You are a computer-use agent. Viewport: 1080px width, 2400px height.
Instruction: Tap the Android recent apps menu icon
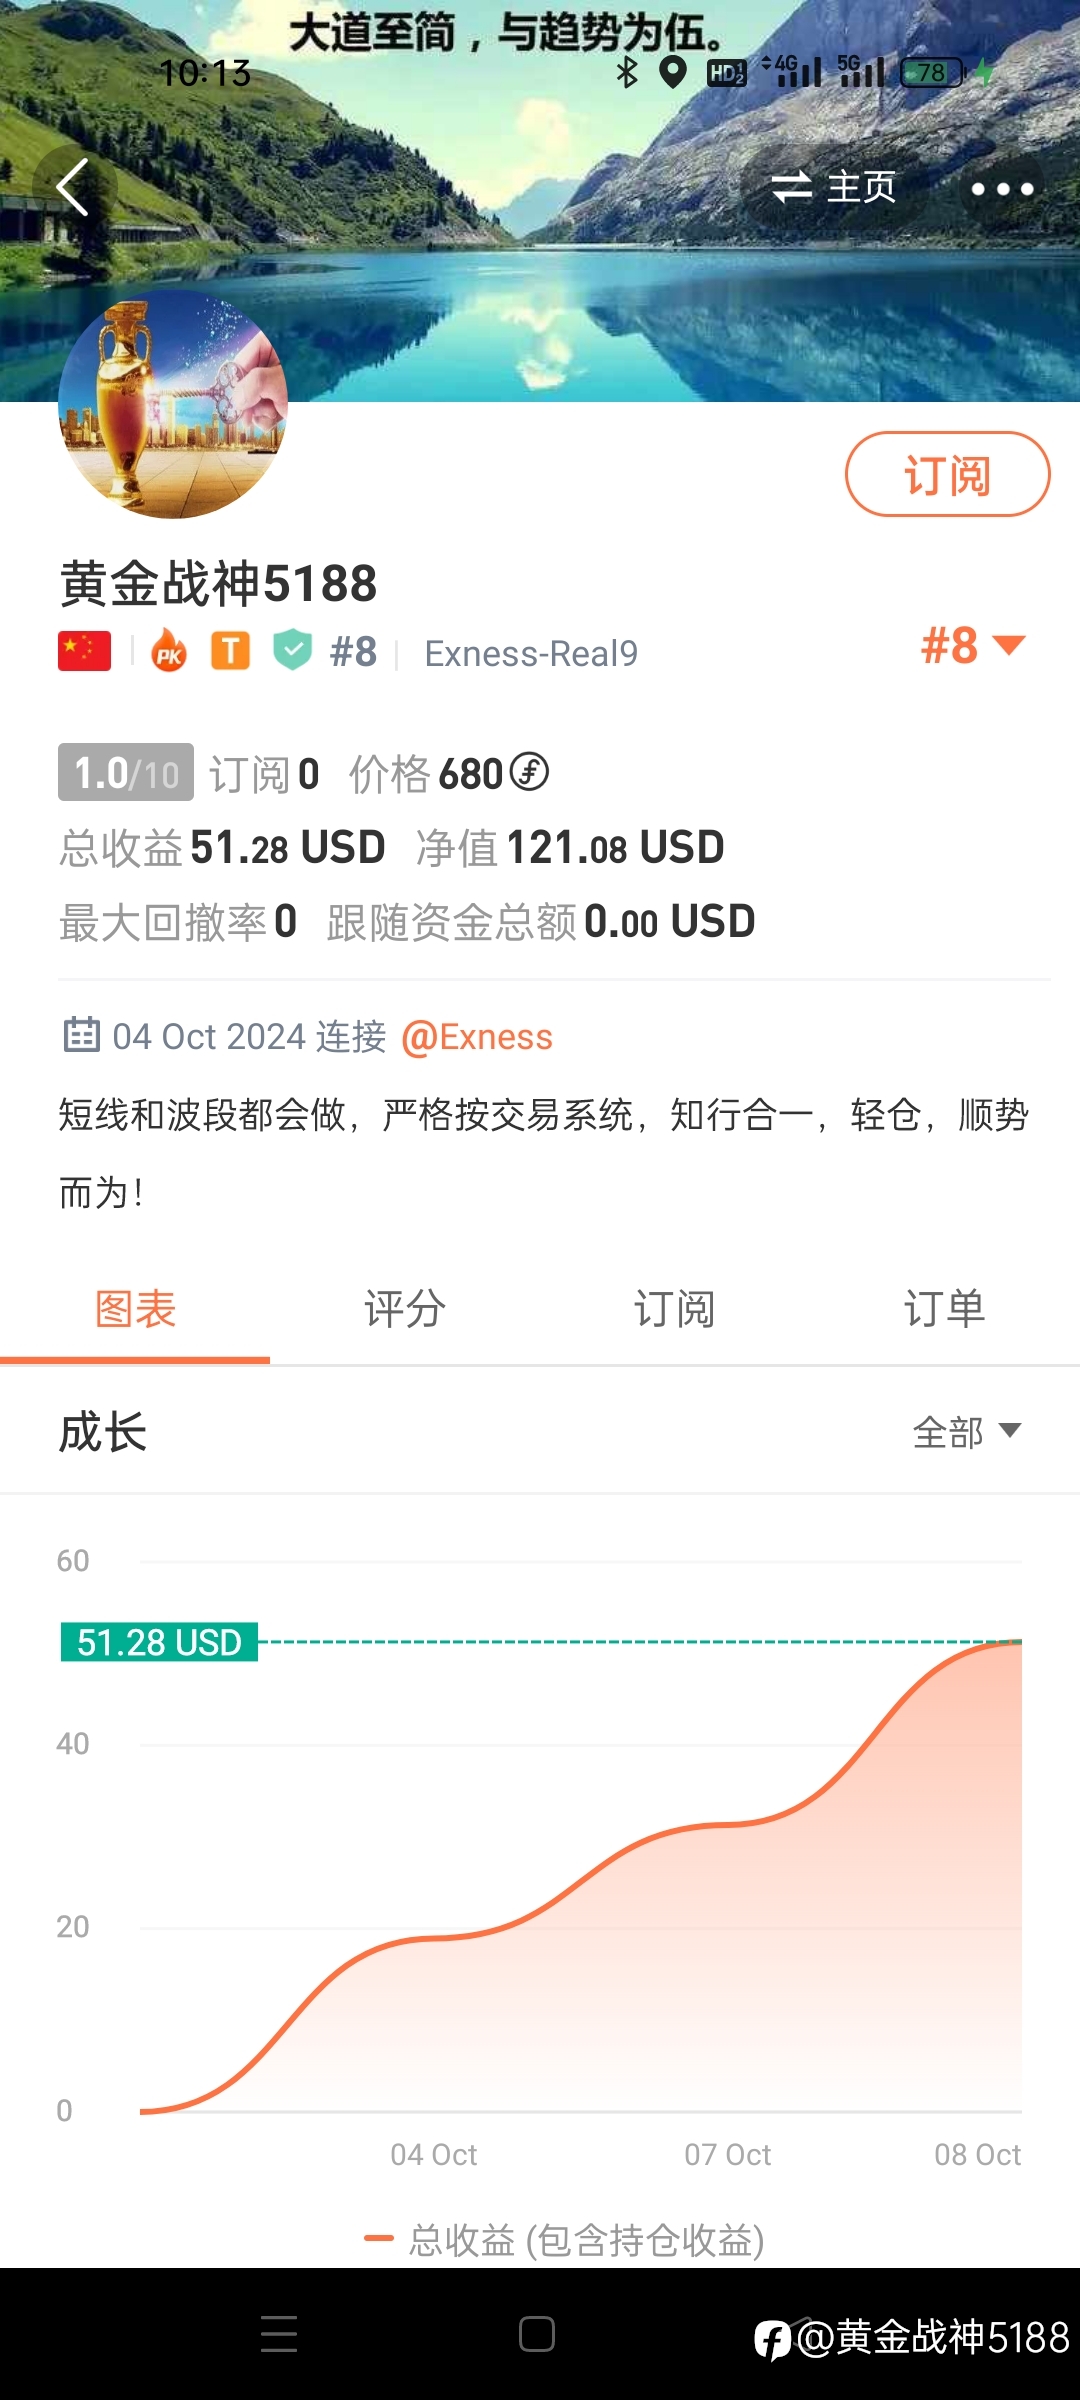pyautogui.click(x=279, y=2334)
